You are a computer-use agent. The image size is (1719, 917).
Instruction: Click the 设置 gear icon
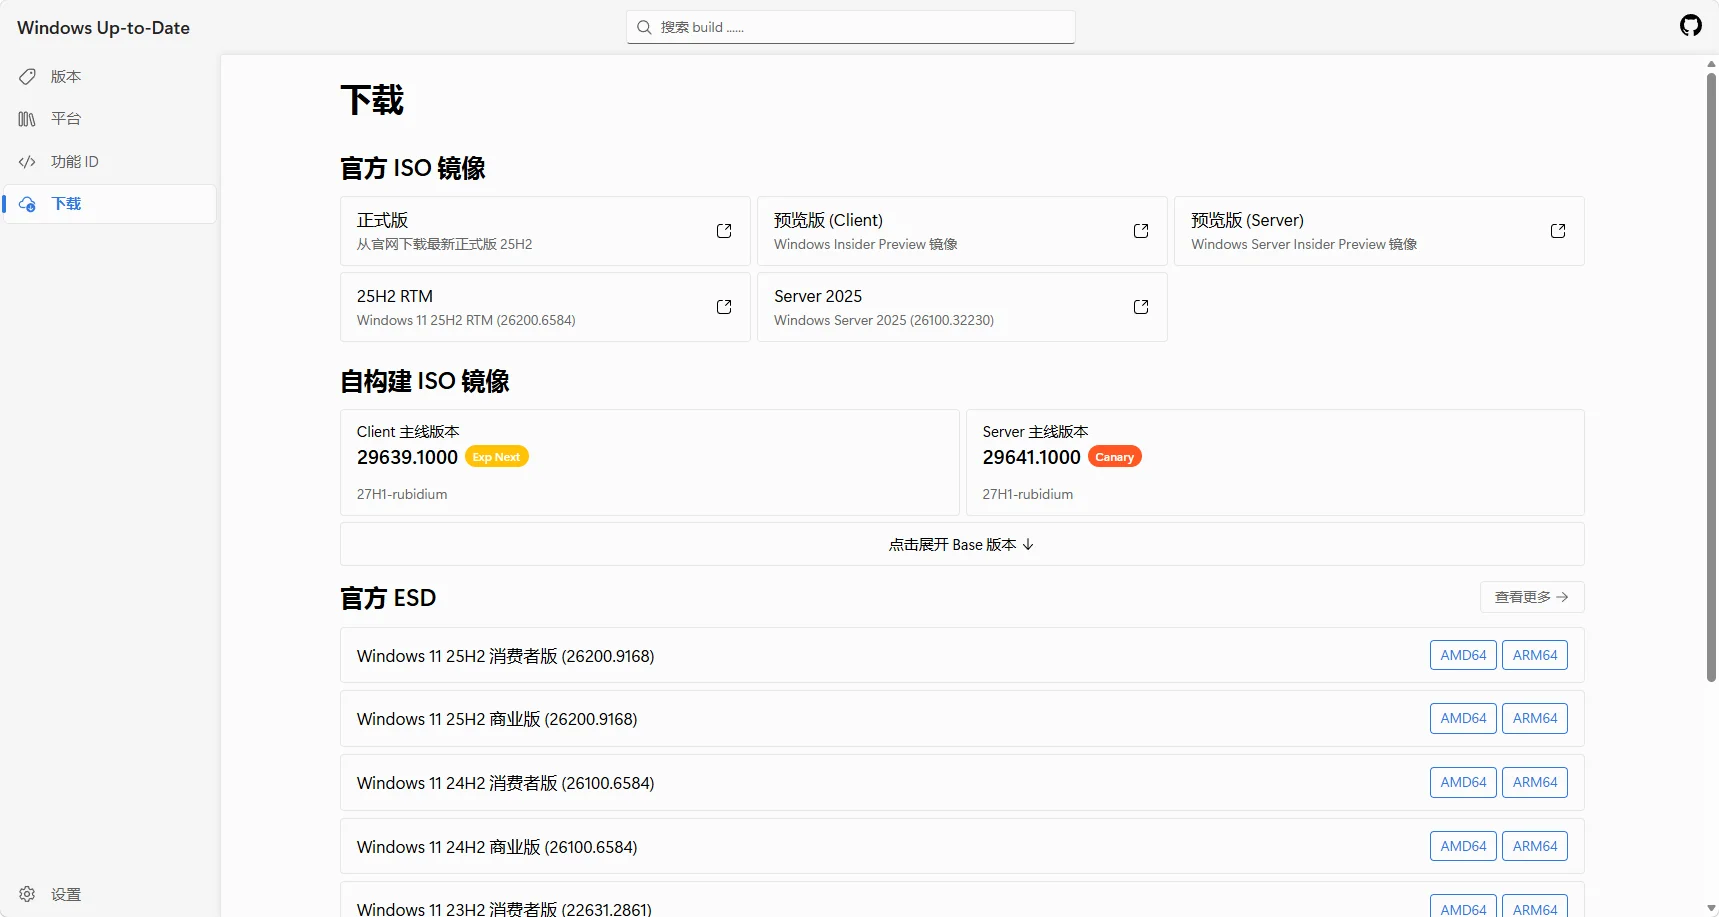point(27,894)
